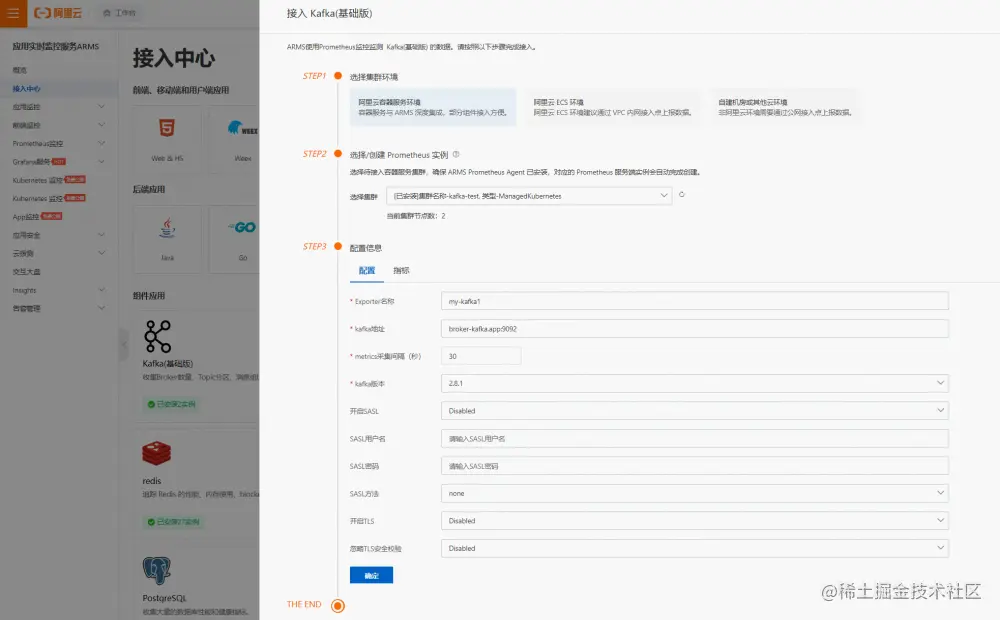Switch to the 配置 tab
The image size is (1000, 620).
point(367,270)
